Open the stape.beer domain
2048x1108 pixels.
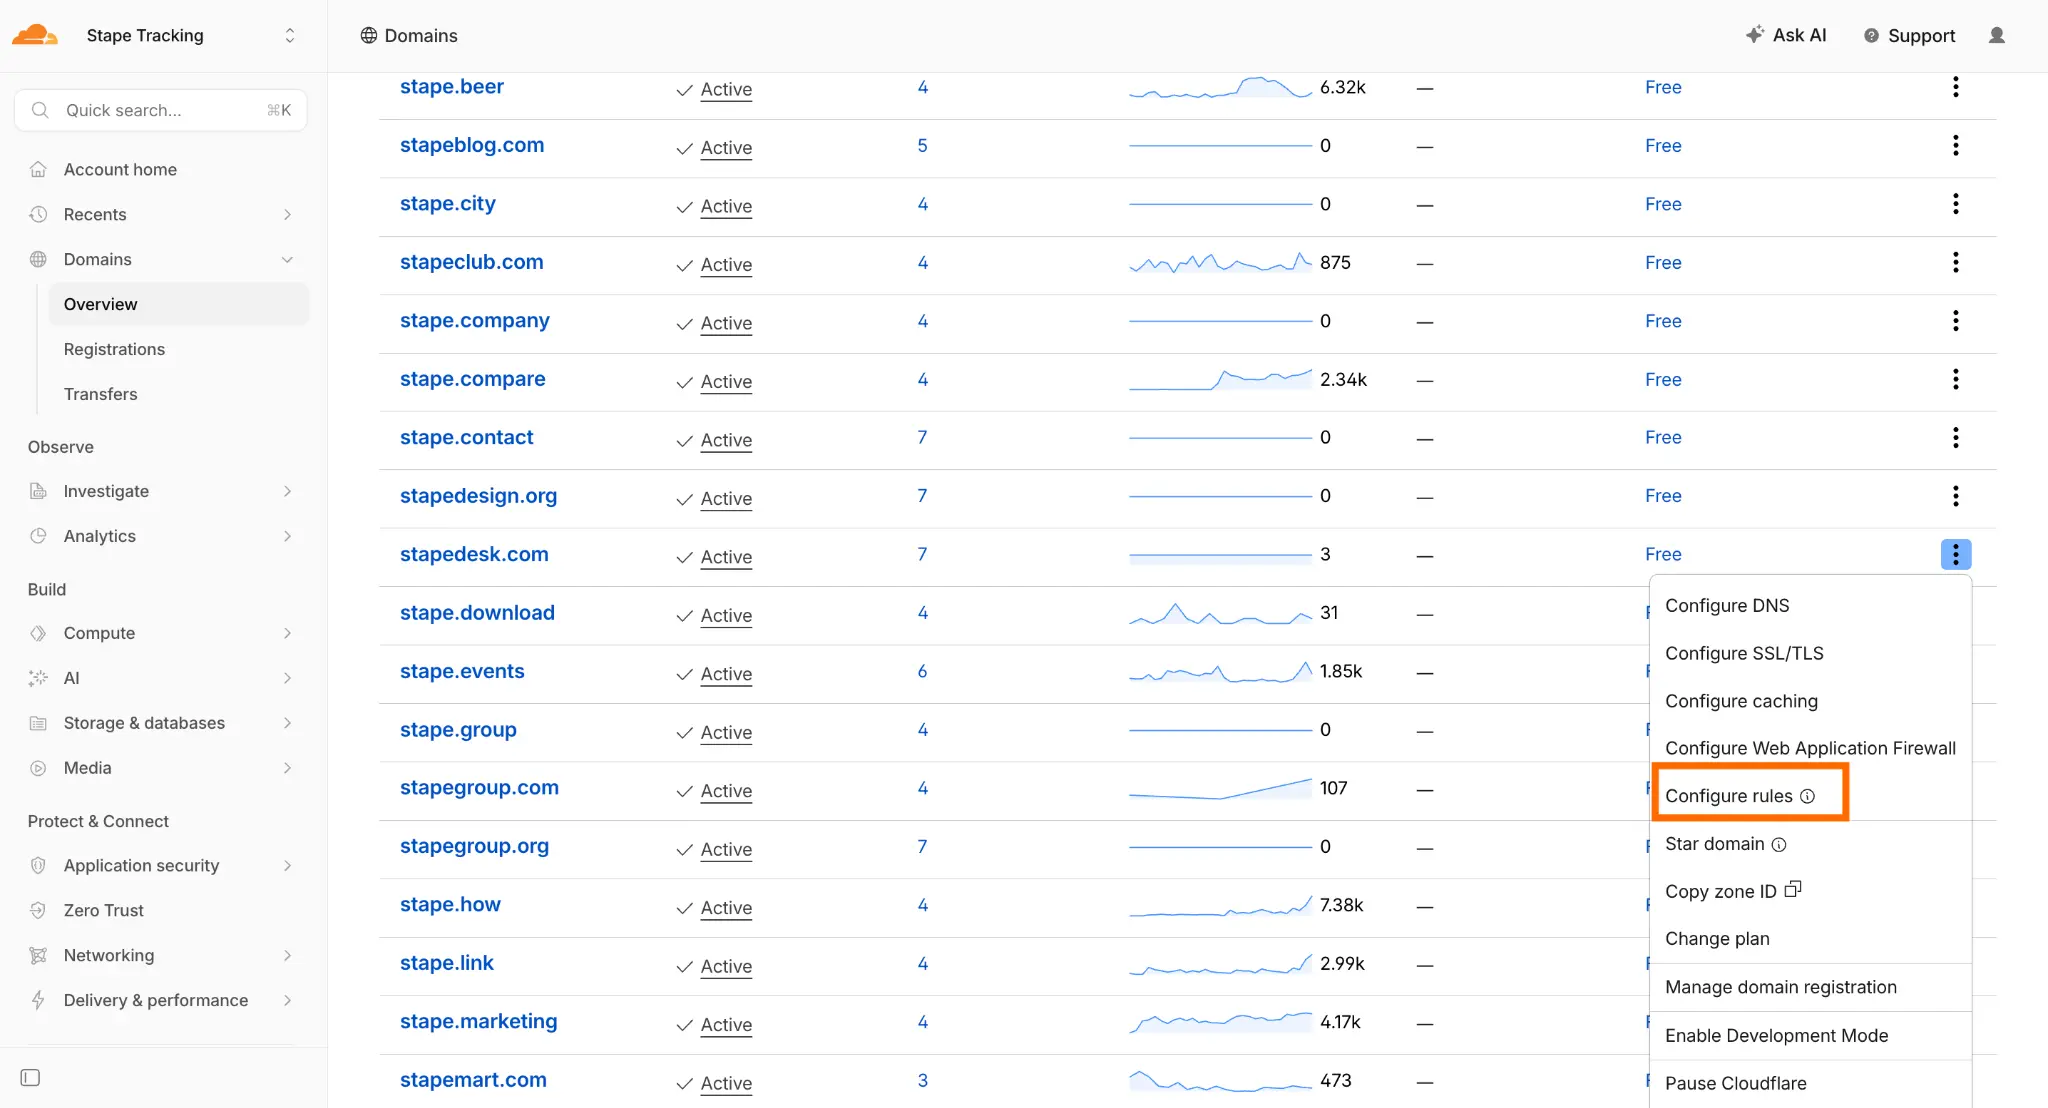452,87
